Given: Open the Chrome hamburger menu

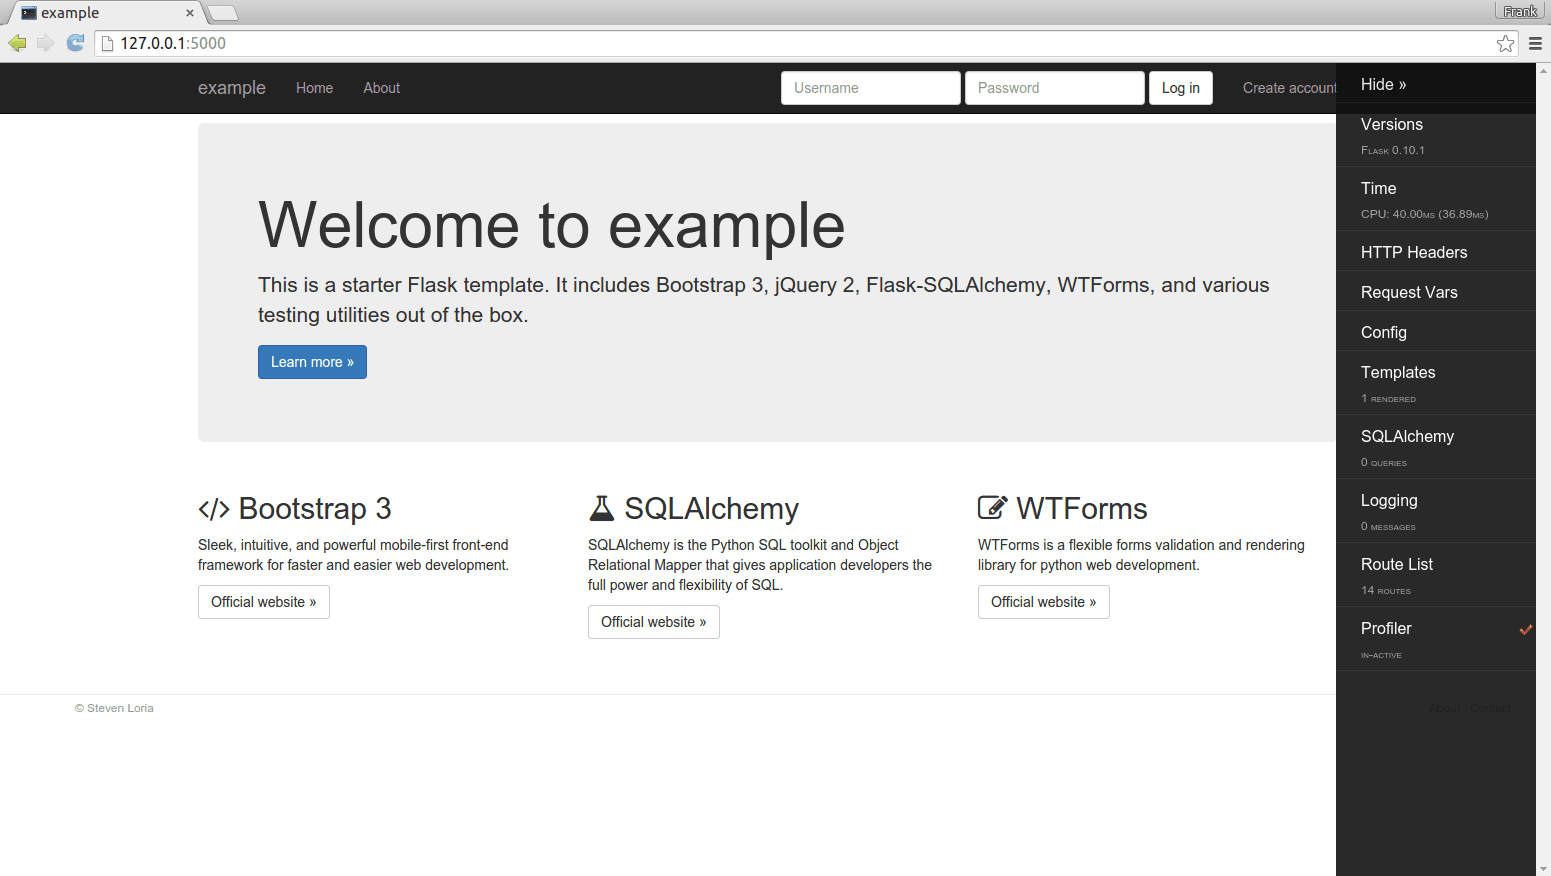Looking at the screenshot, I should pyautogui.click(x=1535, y=43).
